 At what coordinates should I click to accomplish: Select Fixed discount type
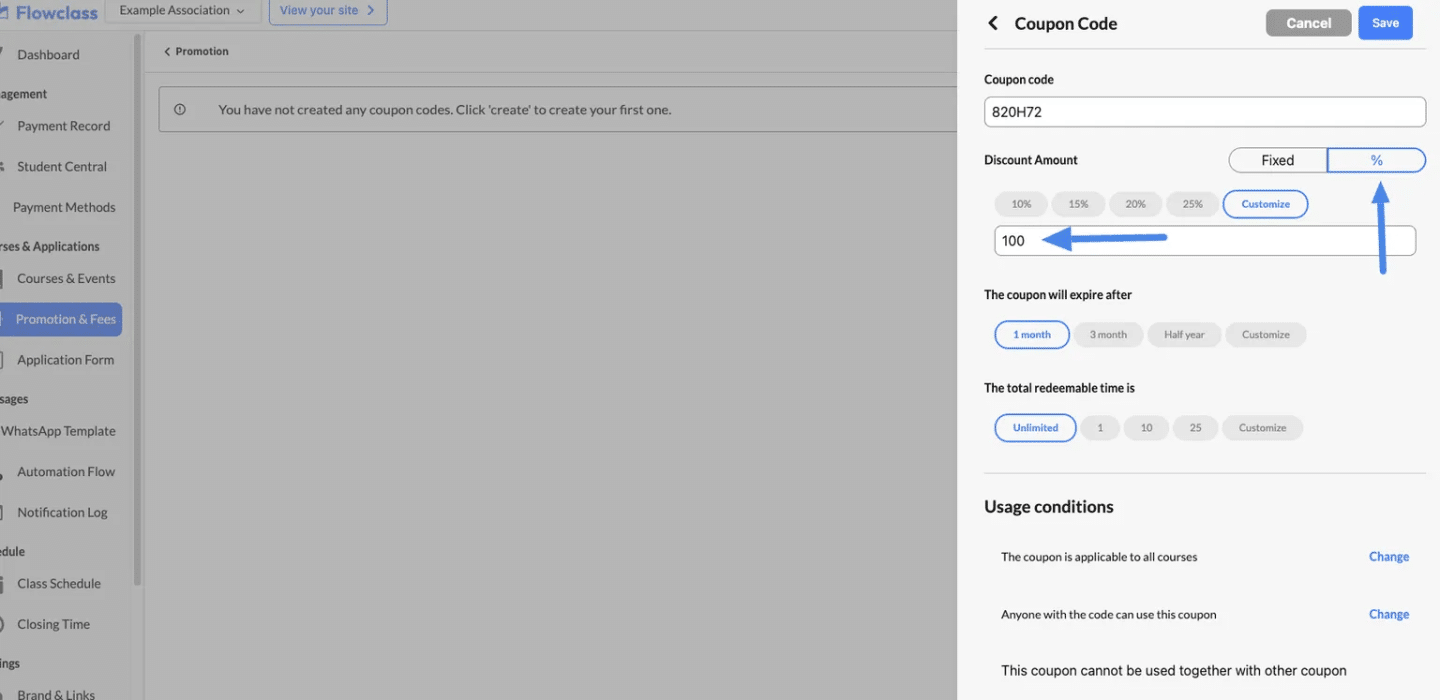click(x=1277, y=160)
